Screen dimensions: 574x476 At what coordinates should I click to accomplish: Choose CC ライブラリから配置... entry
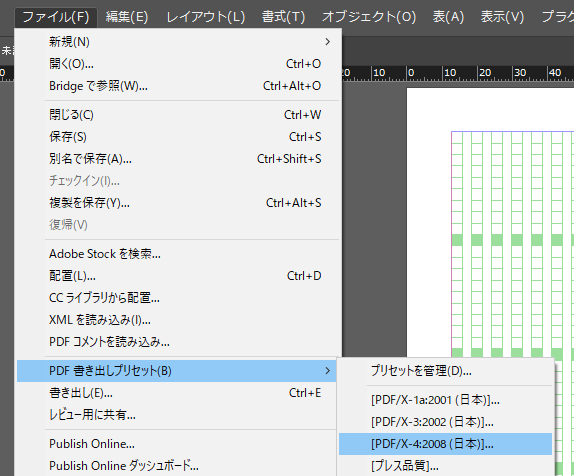pos(177,298)
